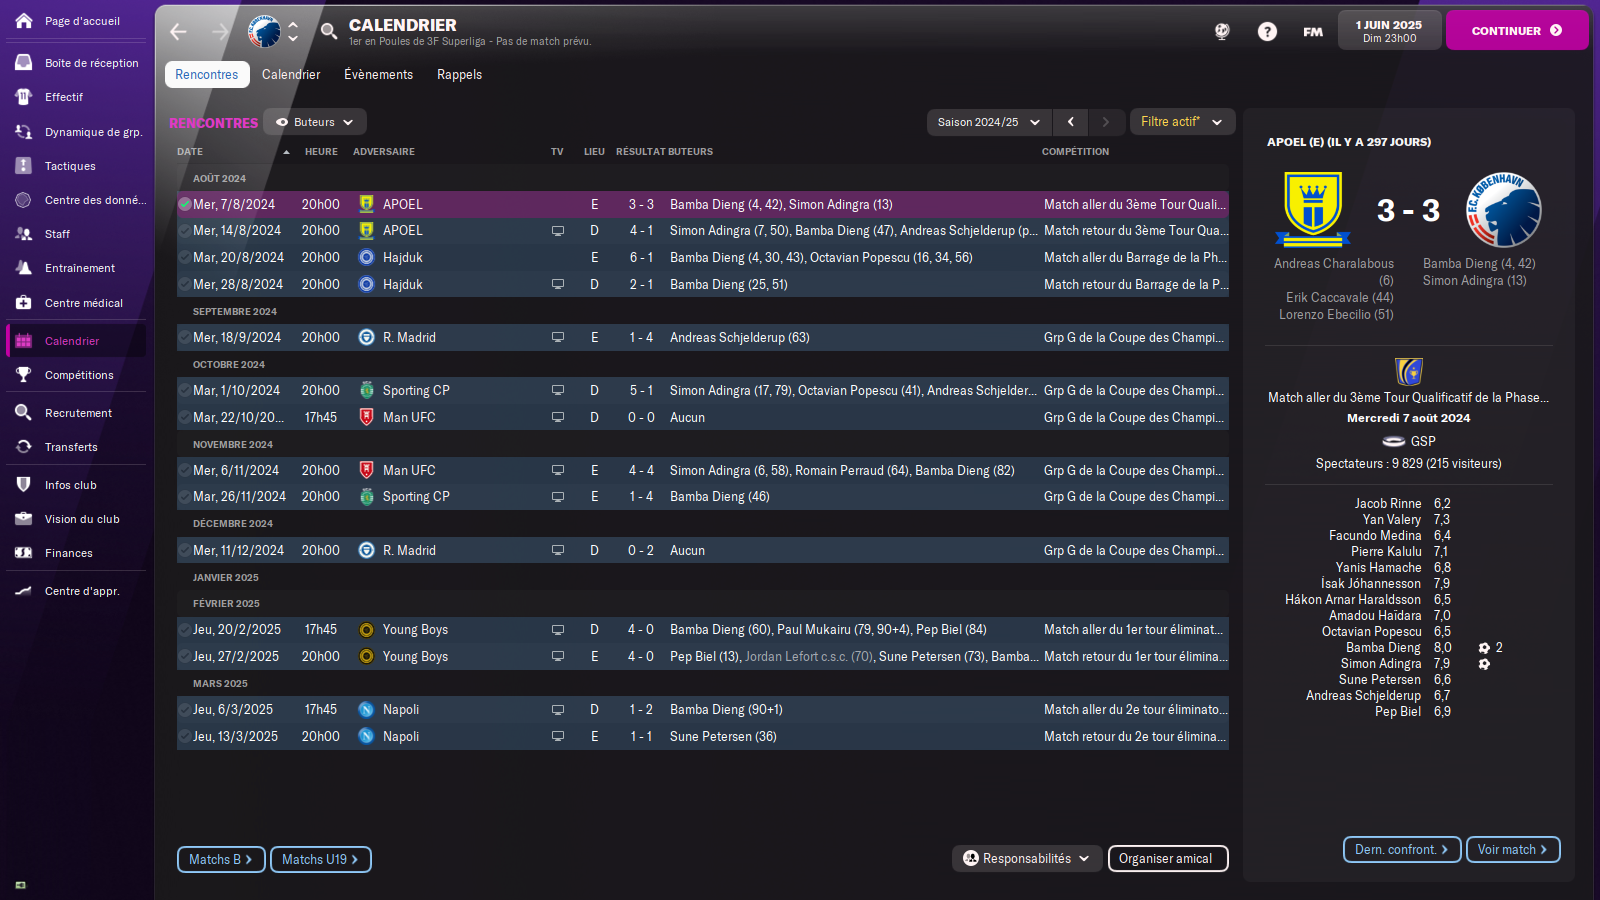Toggle checkmark on Hajduk 20/8/2024 match

pos(185,258)
